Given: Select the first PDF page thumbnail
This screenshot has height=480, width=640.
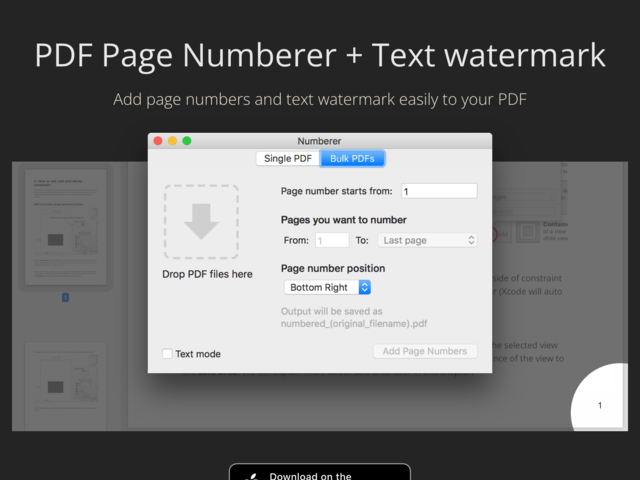Looking at the screenshot, I should click(x=66, y=228).
